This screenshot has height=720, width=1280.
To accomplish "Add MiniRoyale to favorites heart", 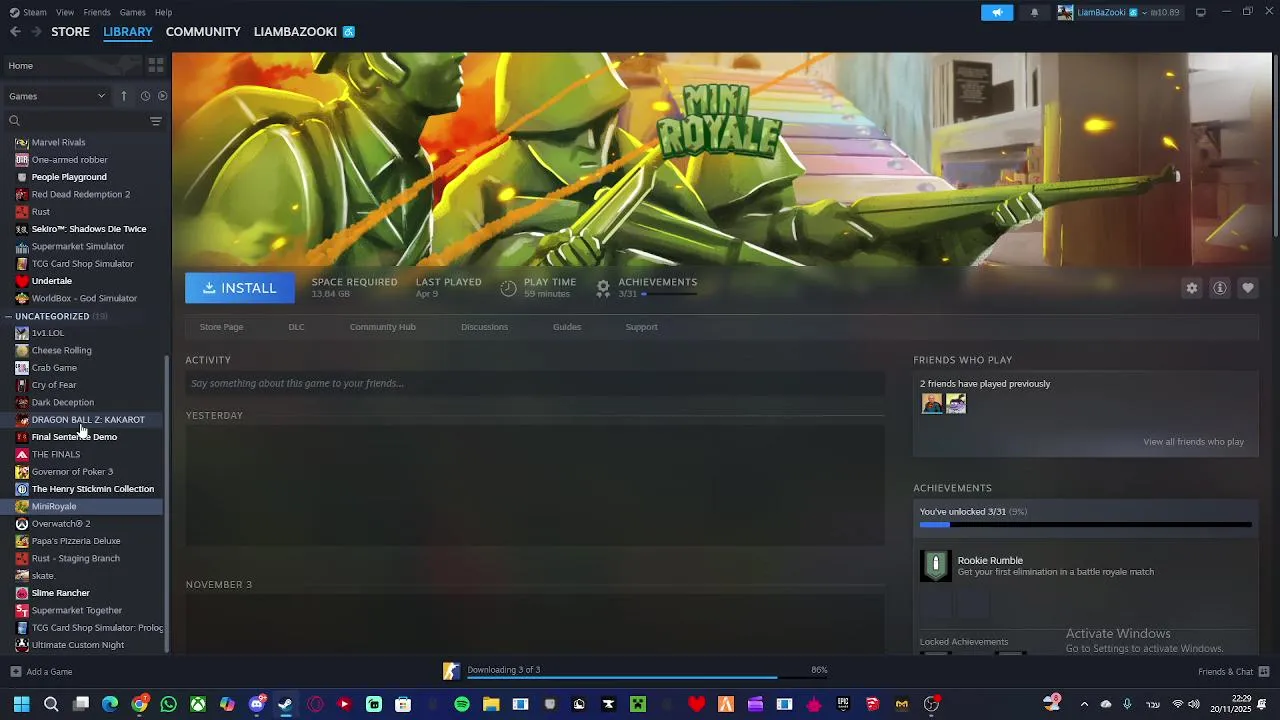I will point(1248,288).
